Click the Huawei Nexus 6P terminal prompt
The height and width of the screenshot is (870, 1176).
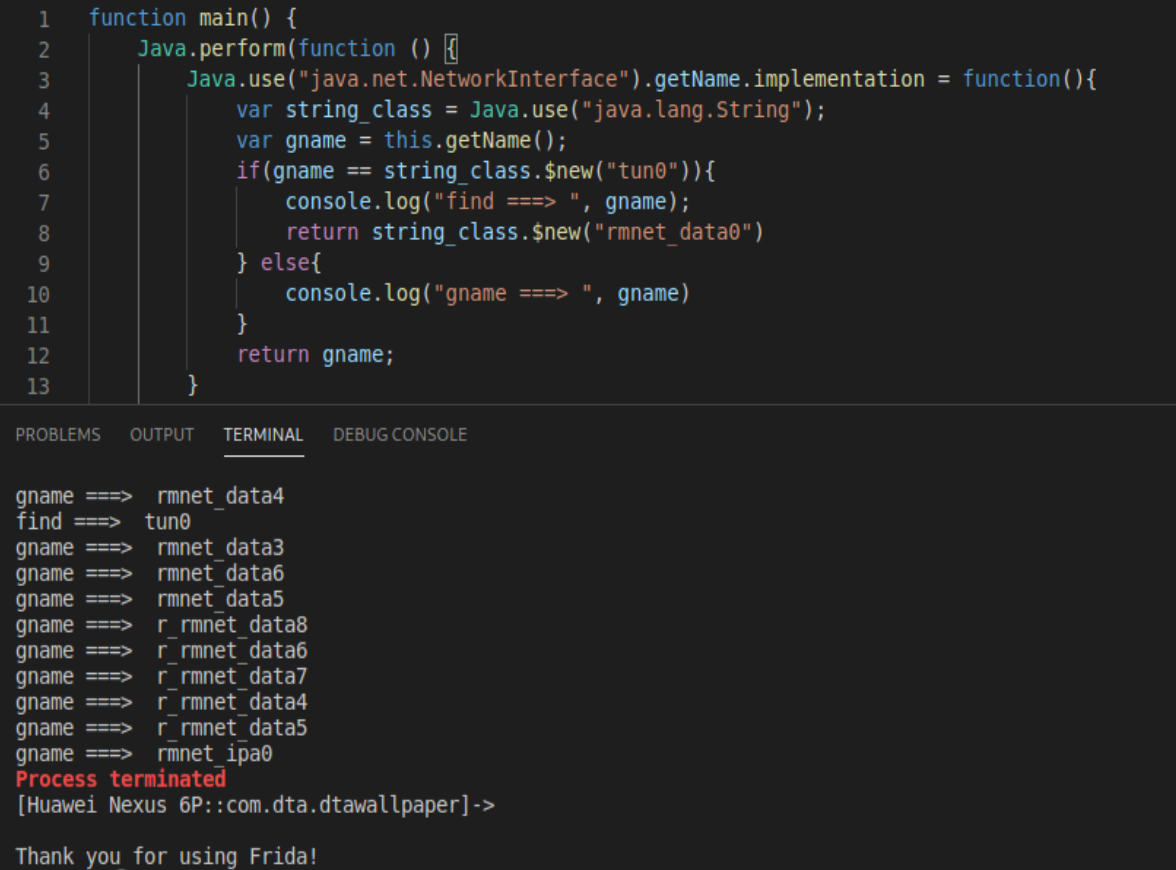pyautogui.click(x=254, y=805)
